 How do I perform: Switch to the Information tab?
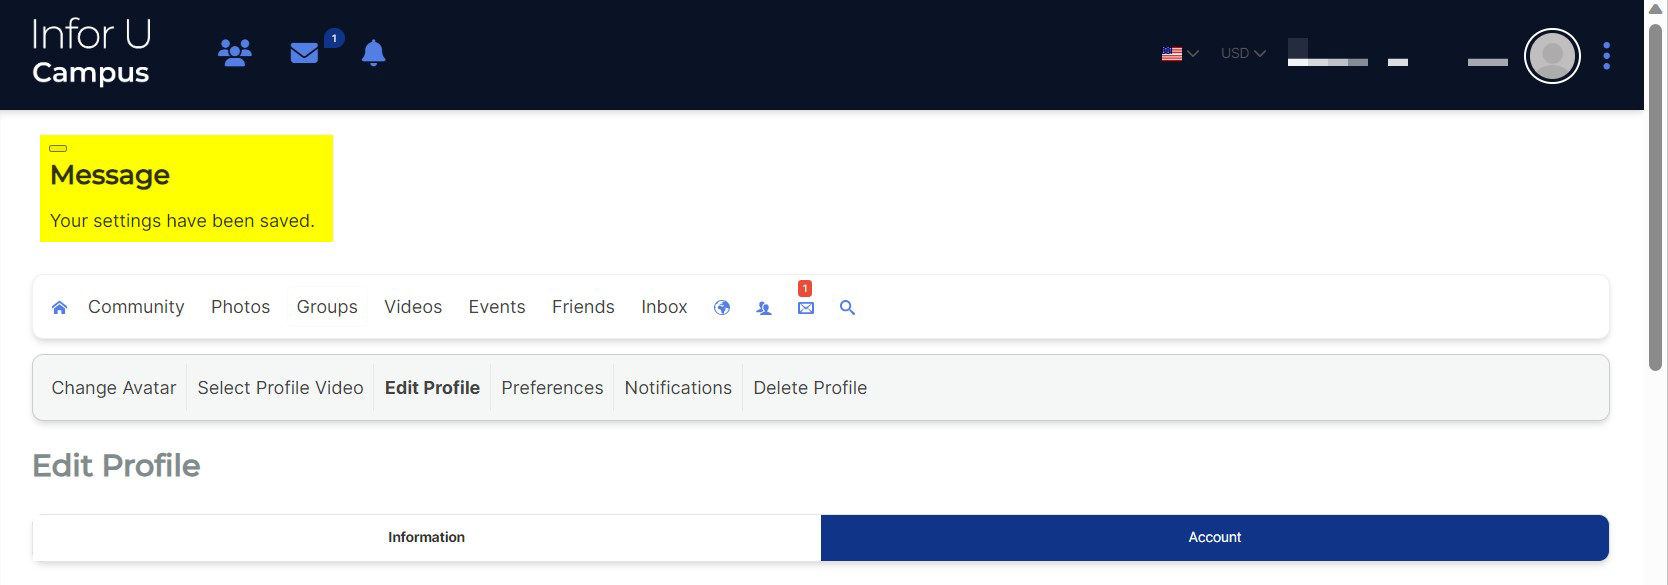tap(426, 538)
